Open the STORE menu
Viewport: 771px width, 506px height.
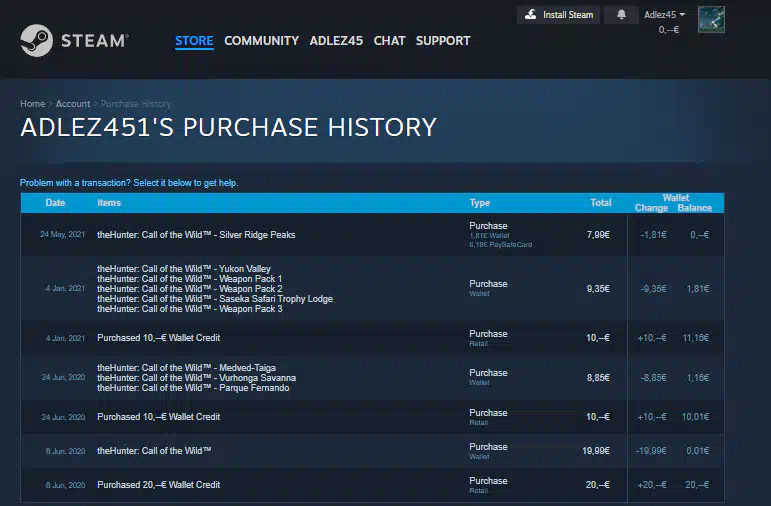click(194, 41)
